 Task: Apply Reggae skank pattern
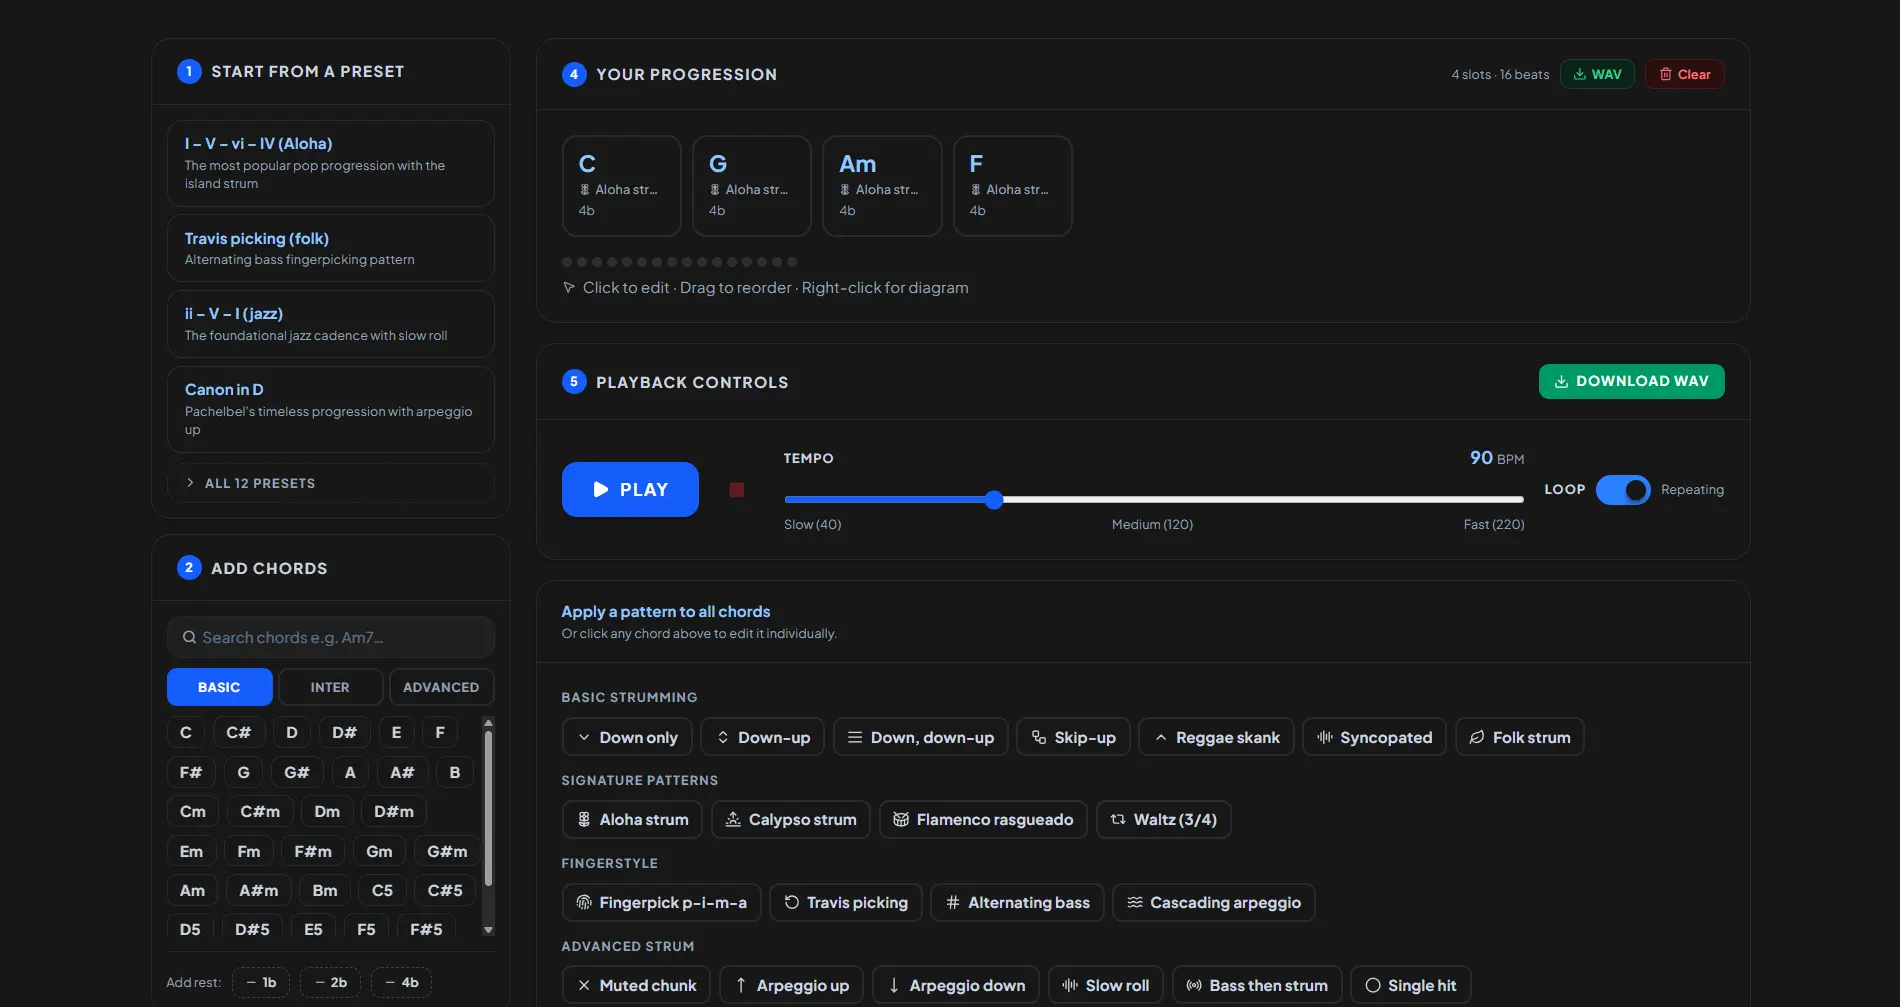1216,737
